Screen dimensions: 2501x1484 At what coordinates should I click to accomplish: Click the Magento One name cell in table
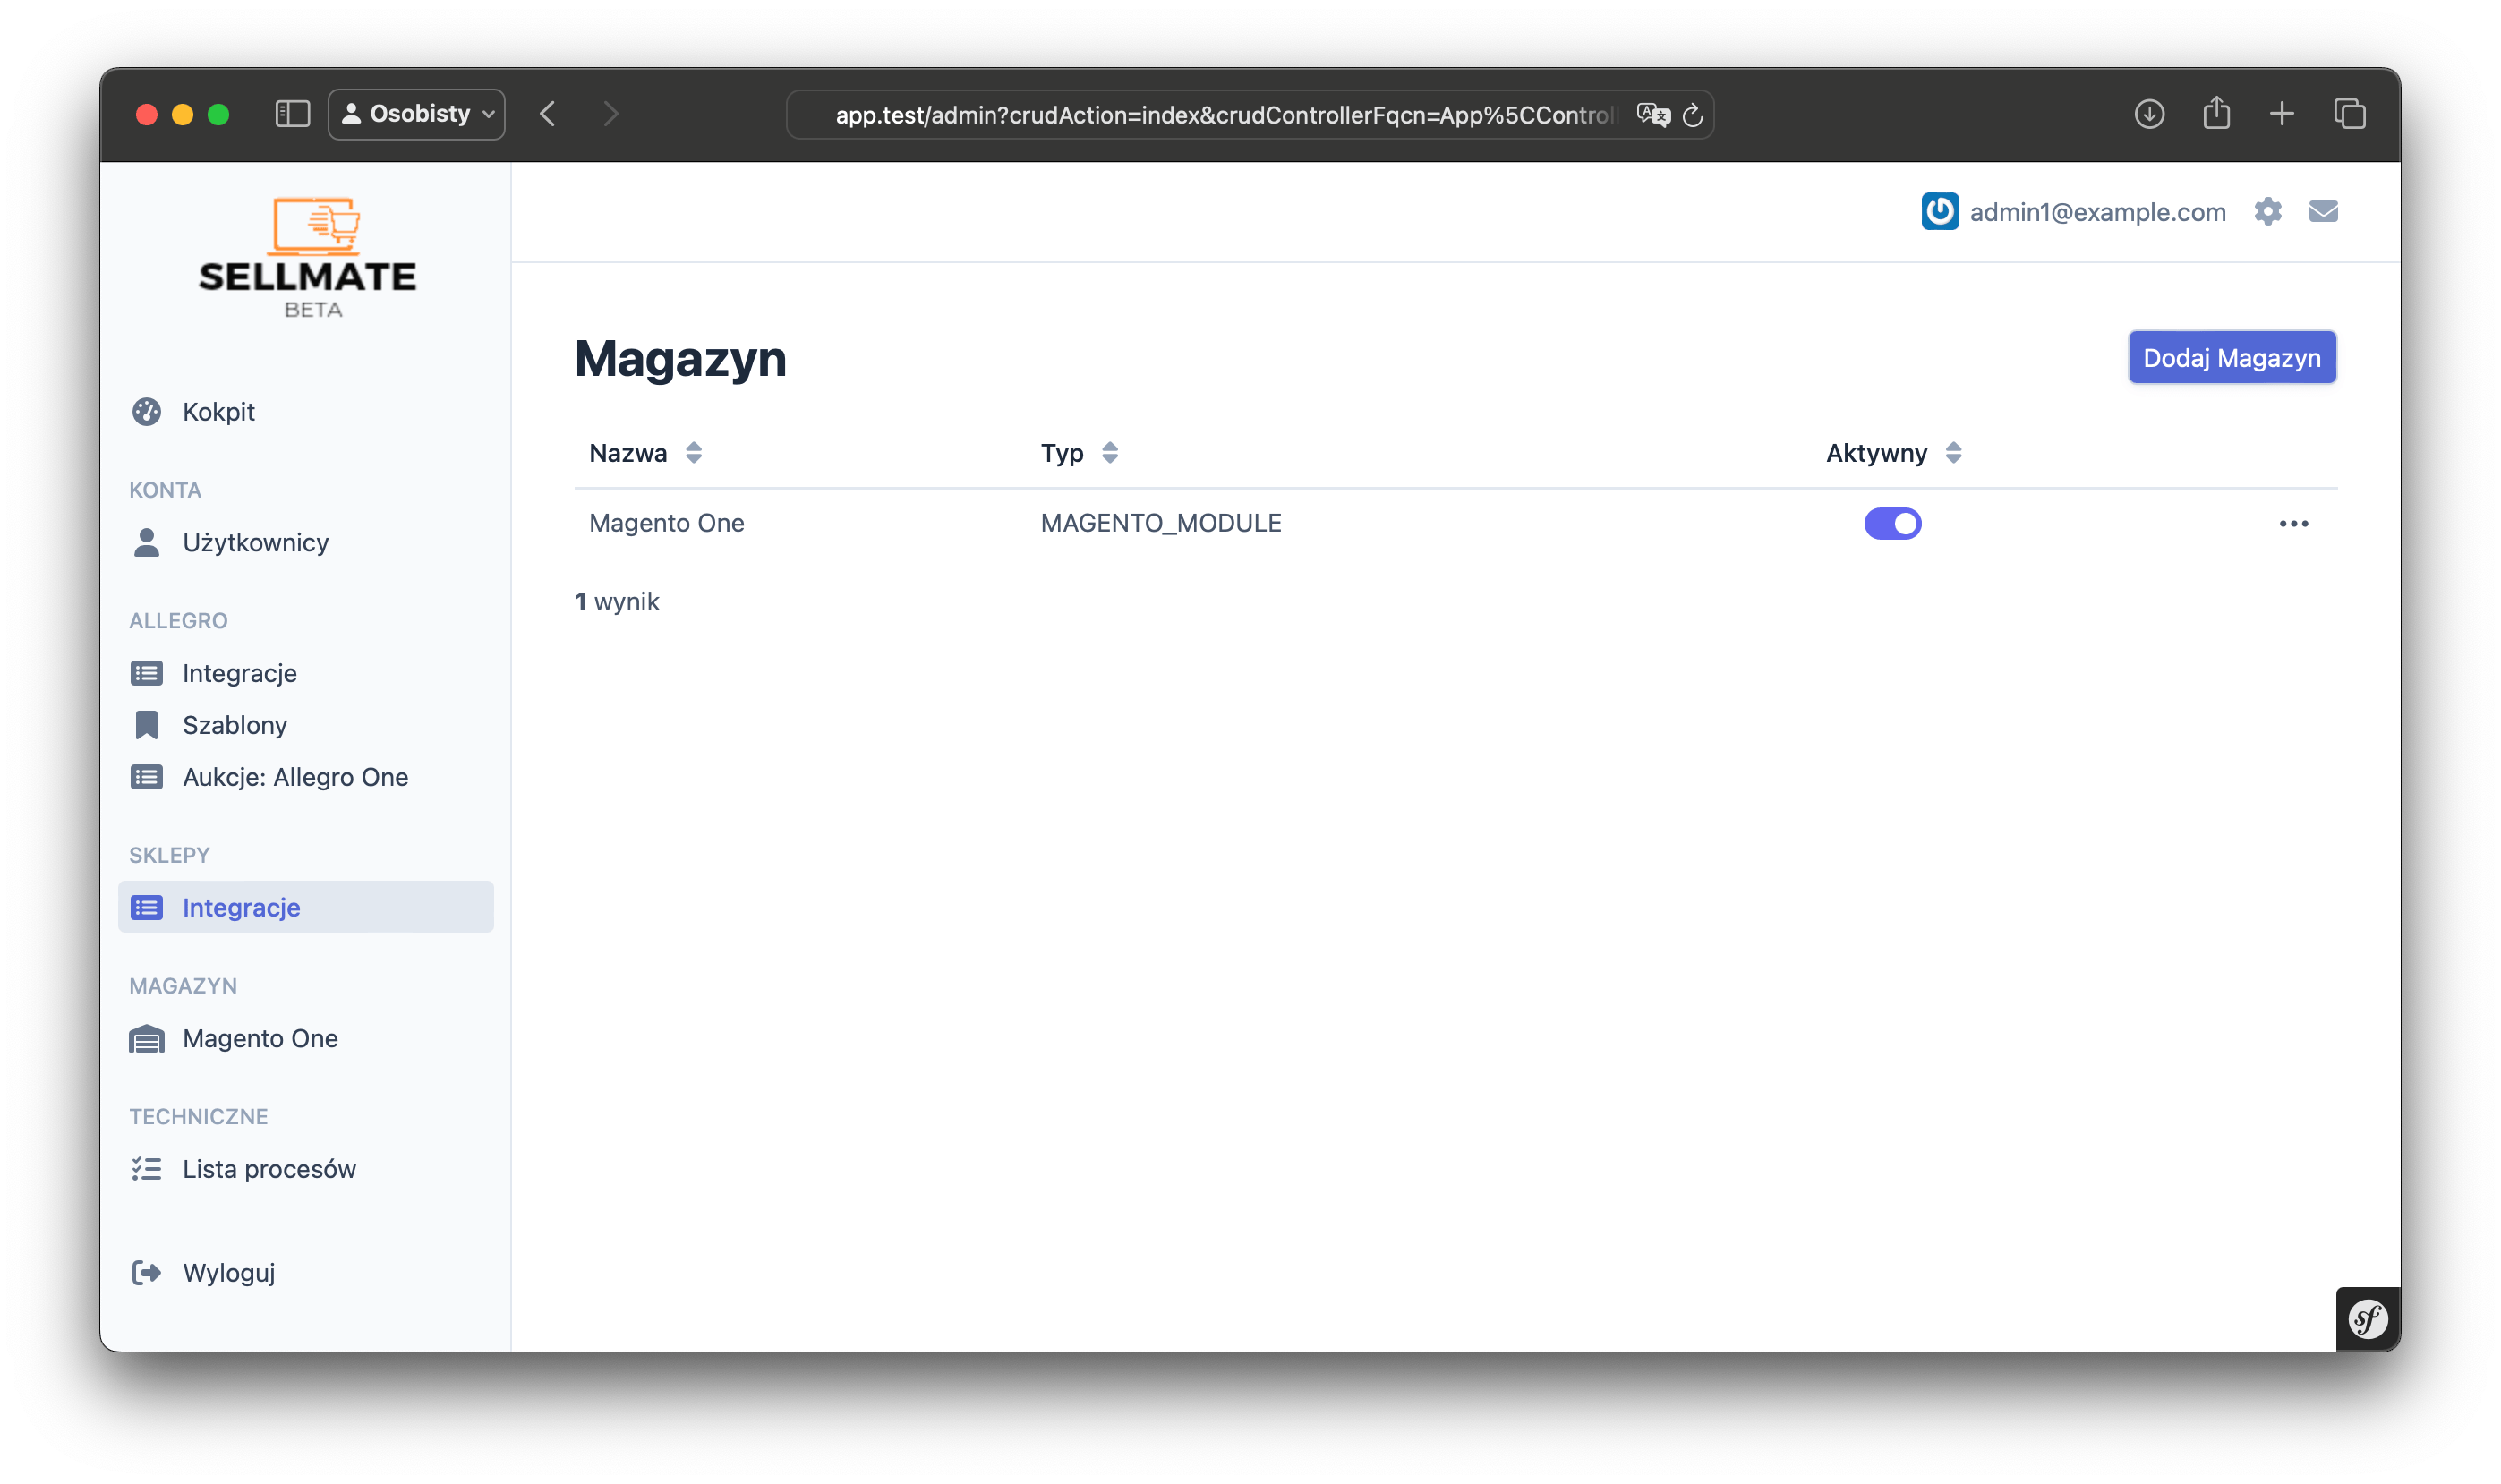666,523
